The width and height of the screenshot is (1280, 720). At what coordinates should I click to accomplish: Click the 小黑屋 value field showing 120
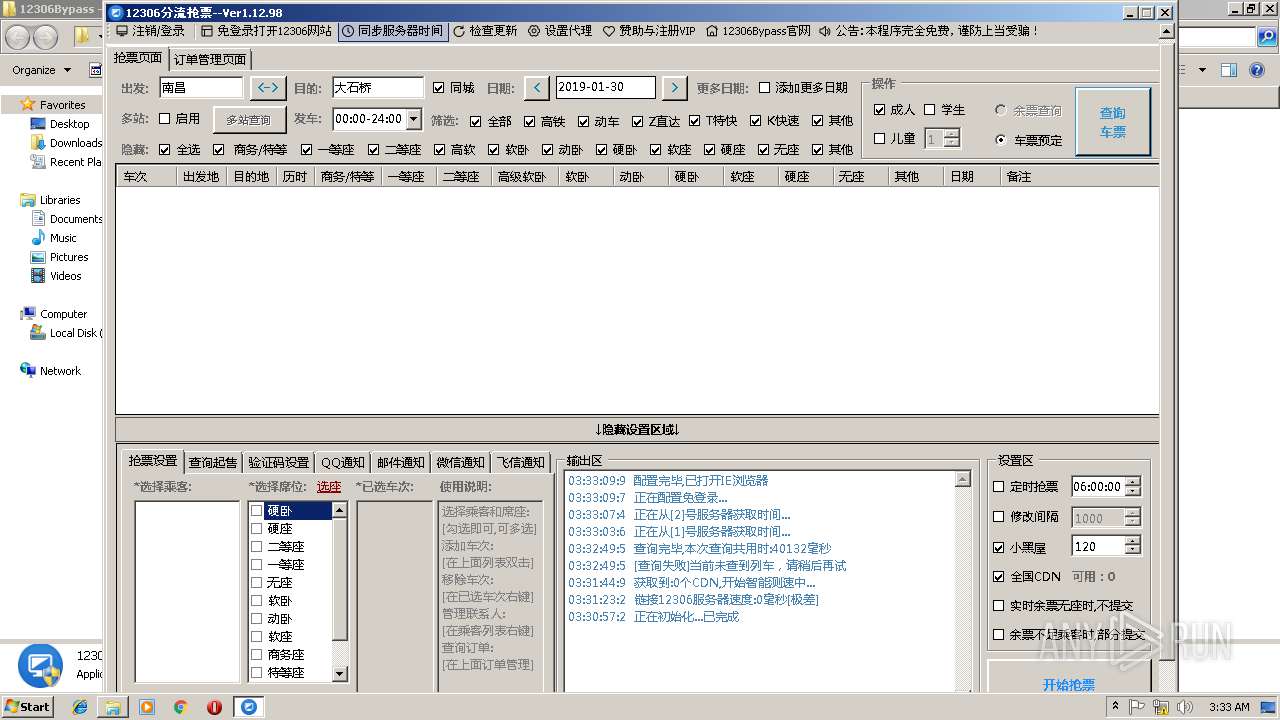(1098, 547)
